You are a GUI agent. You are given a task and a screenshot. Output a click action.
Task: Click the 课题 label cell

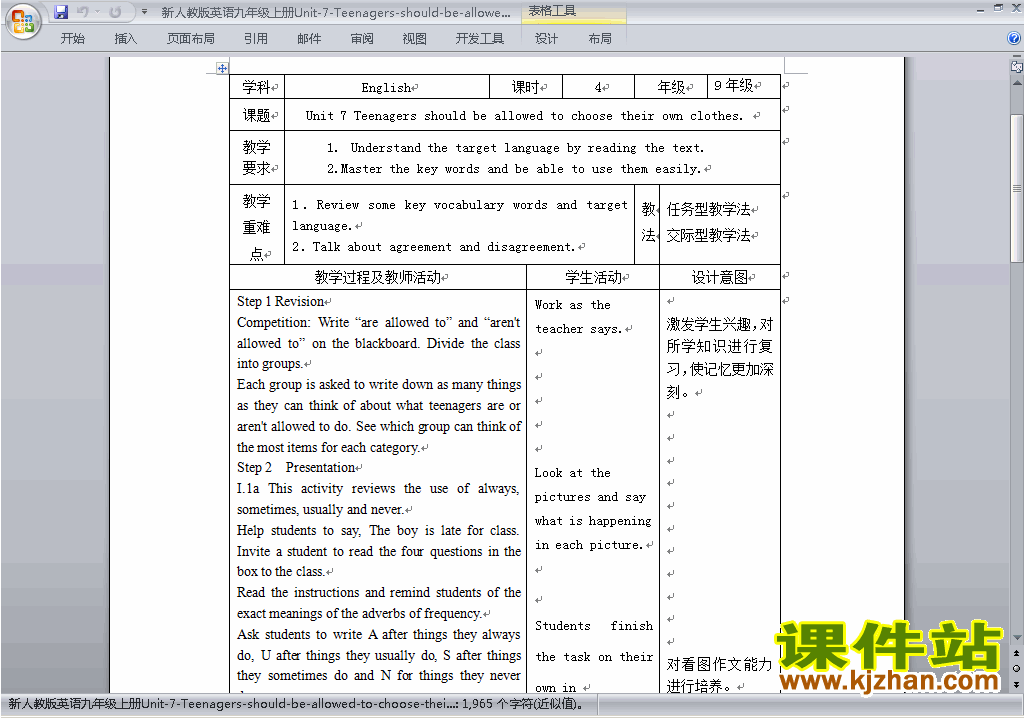tap(257, 116)
